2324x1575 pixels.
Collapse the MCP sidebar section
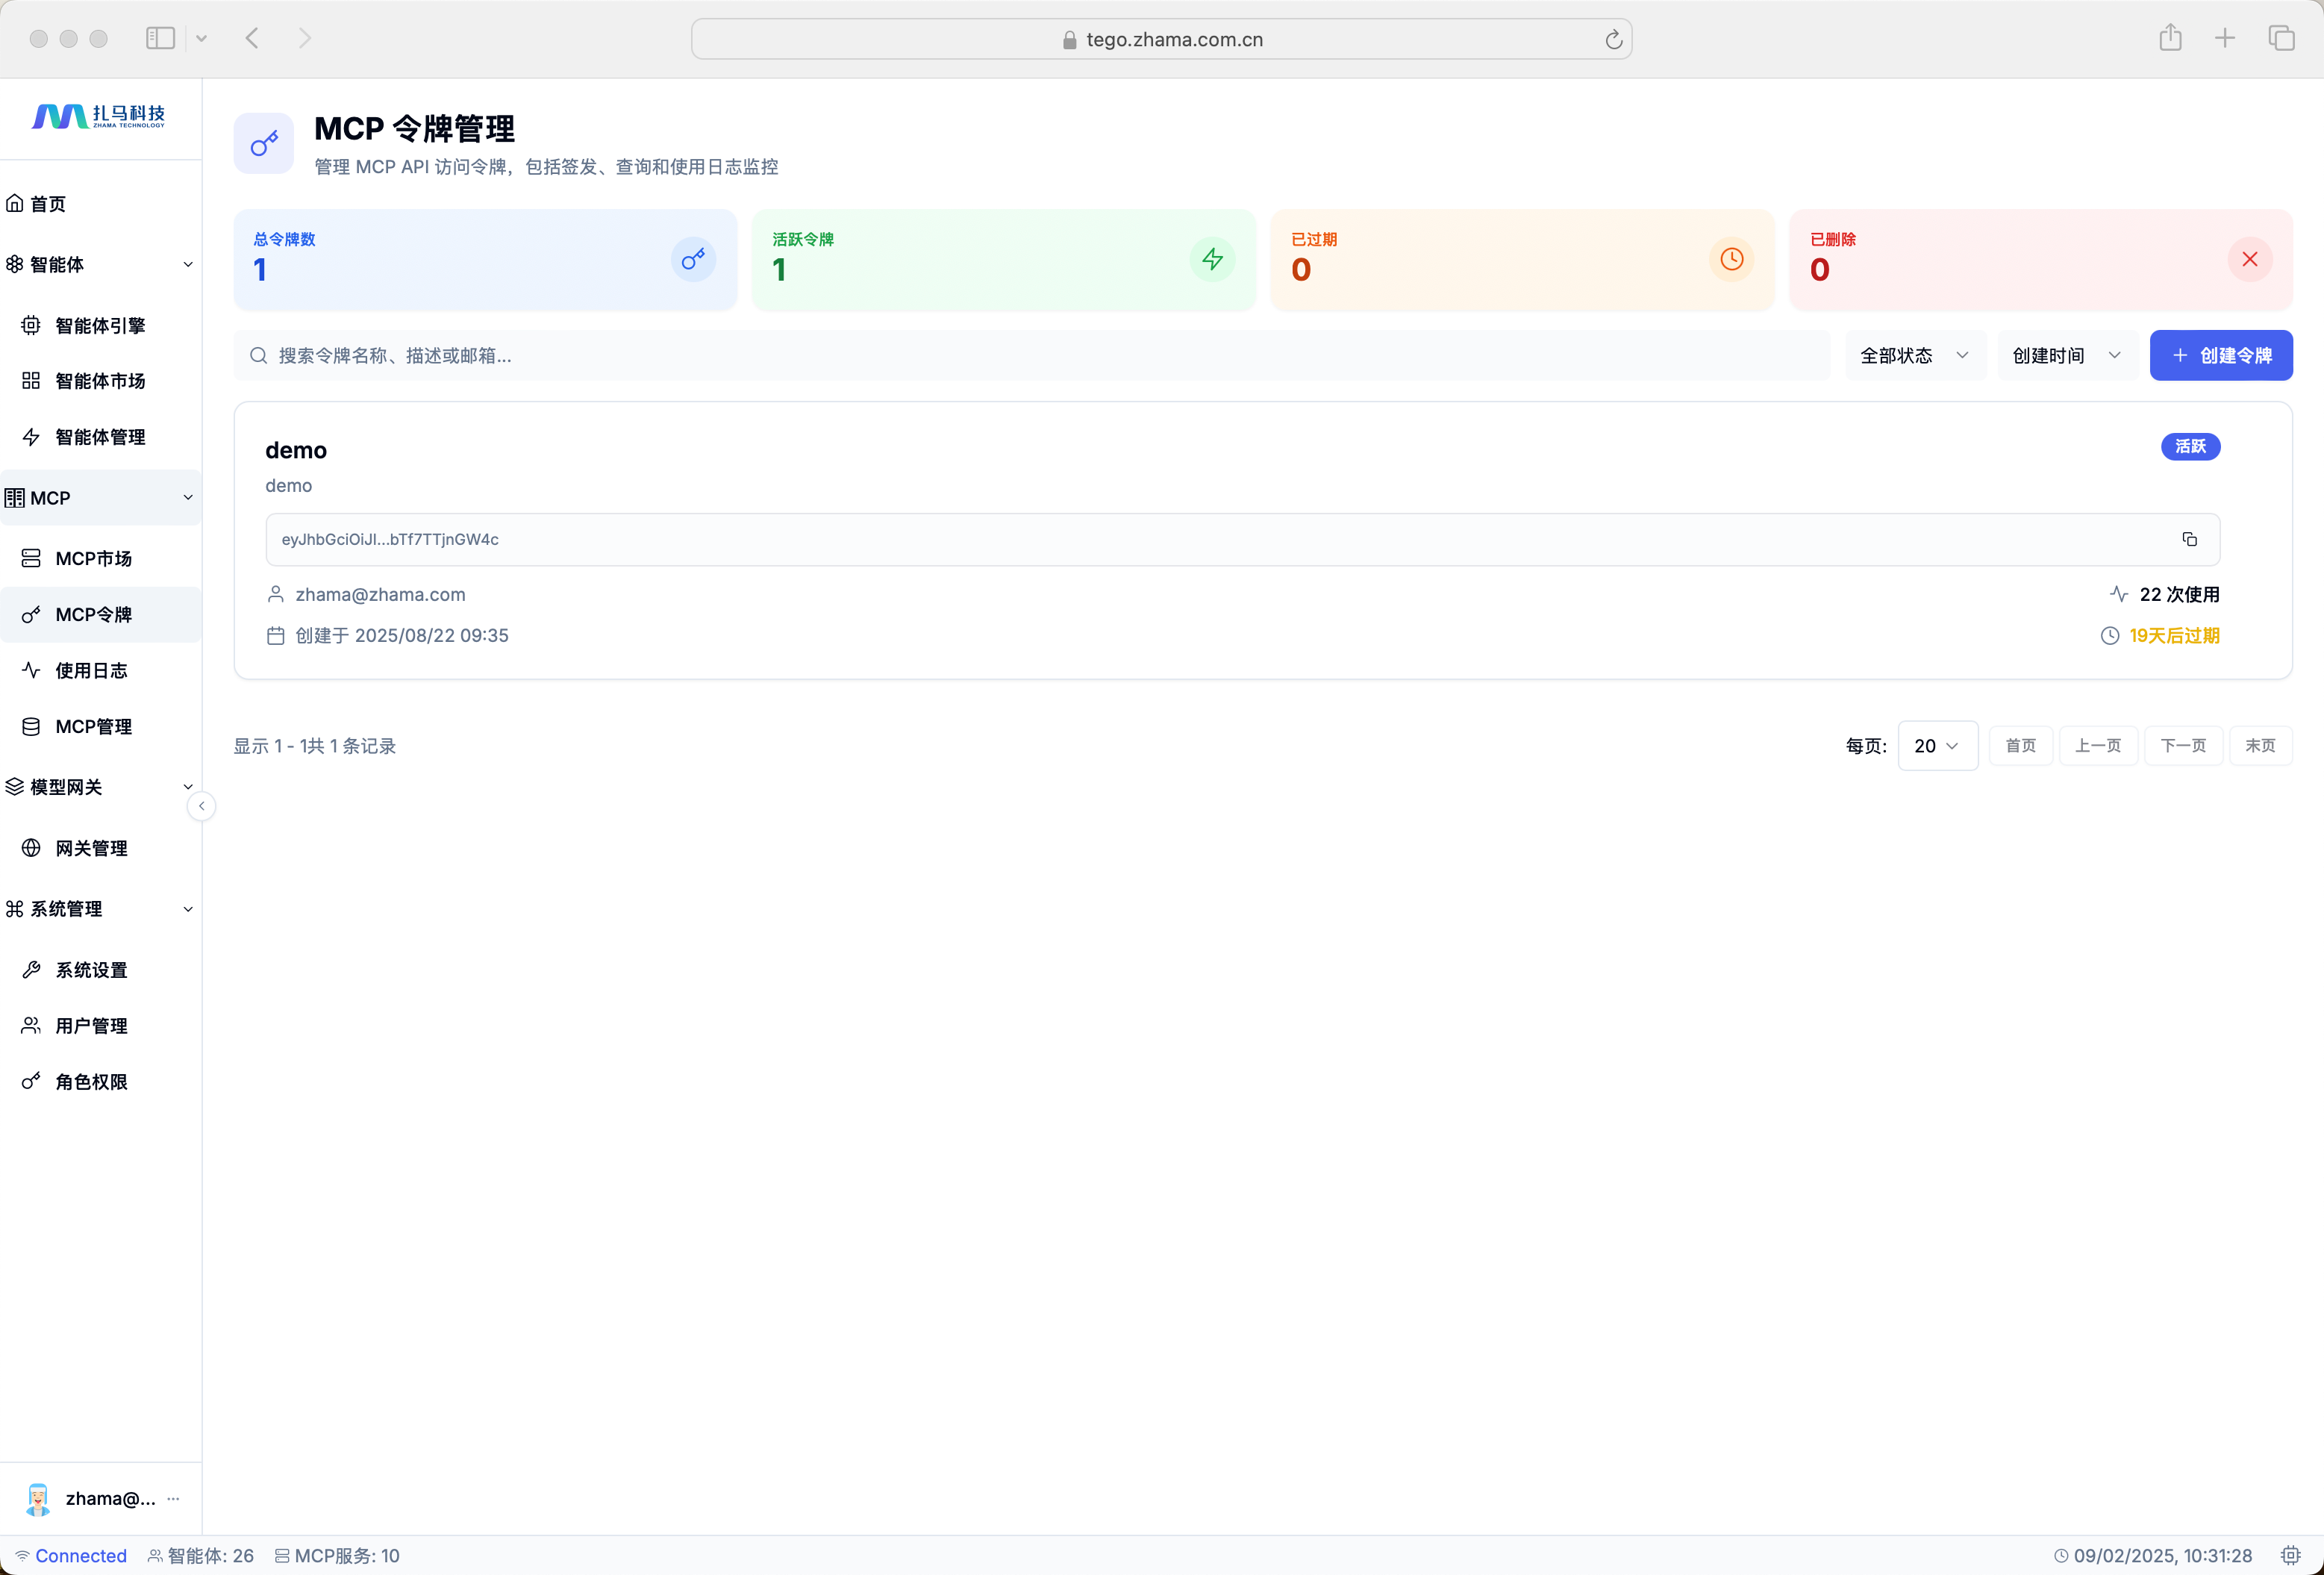(188, 497)
